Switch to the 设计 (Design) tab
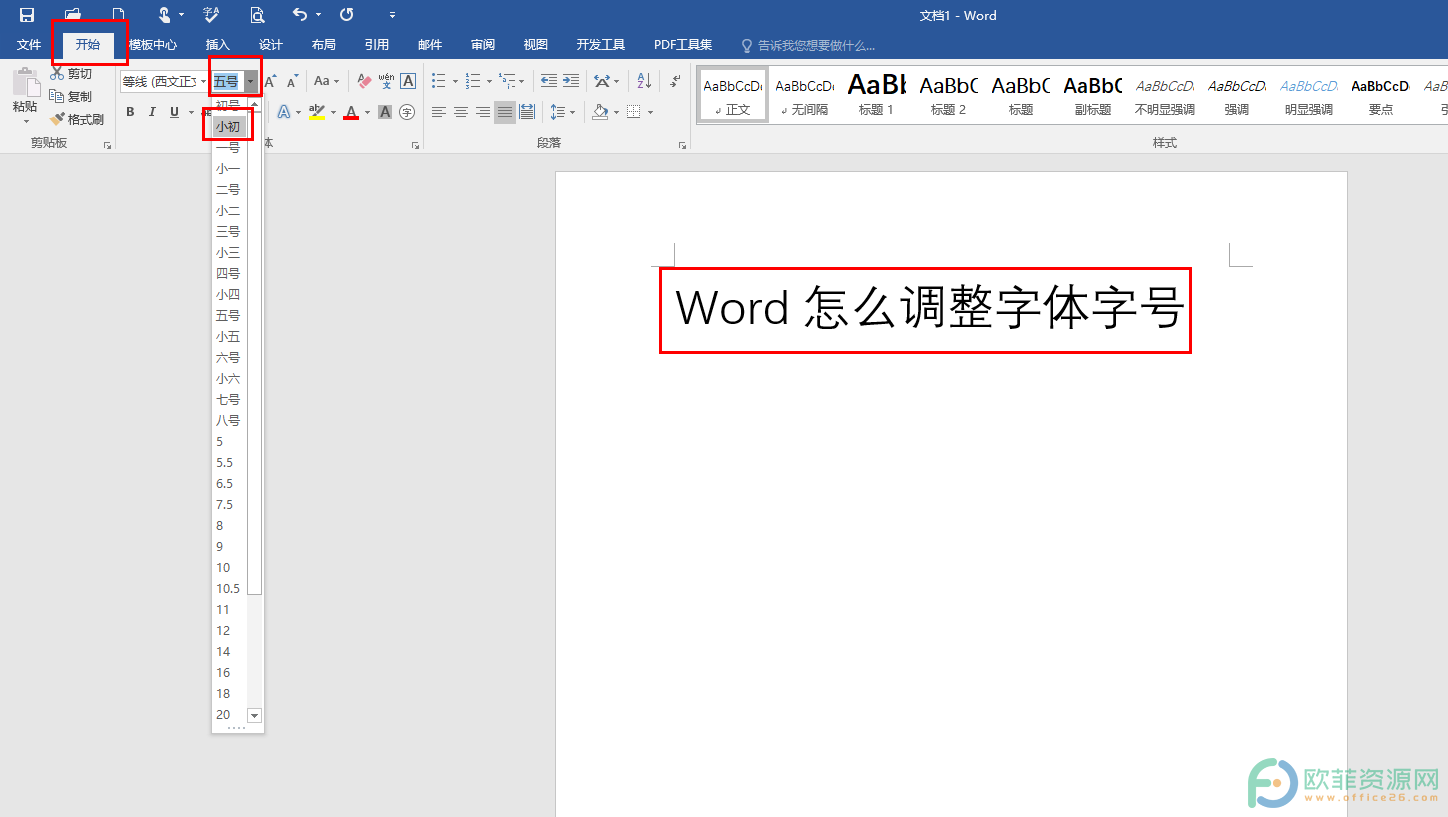1448x817 pixels. pyautogui.click(x=271, y=45)
